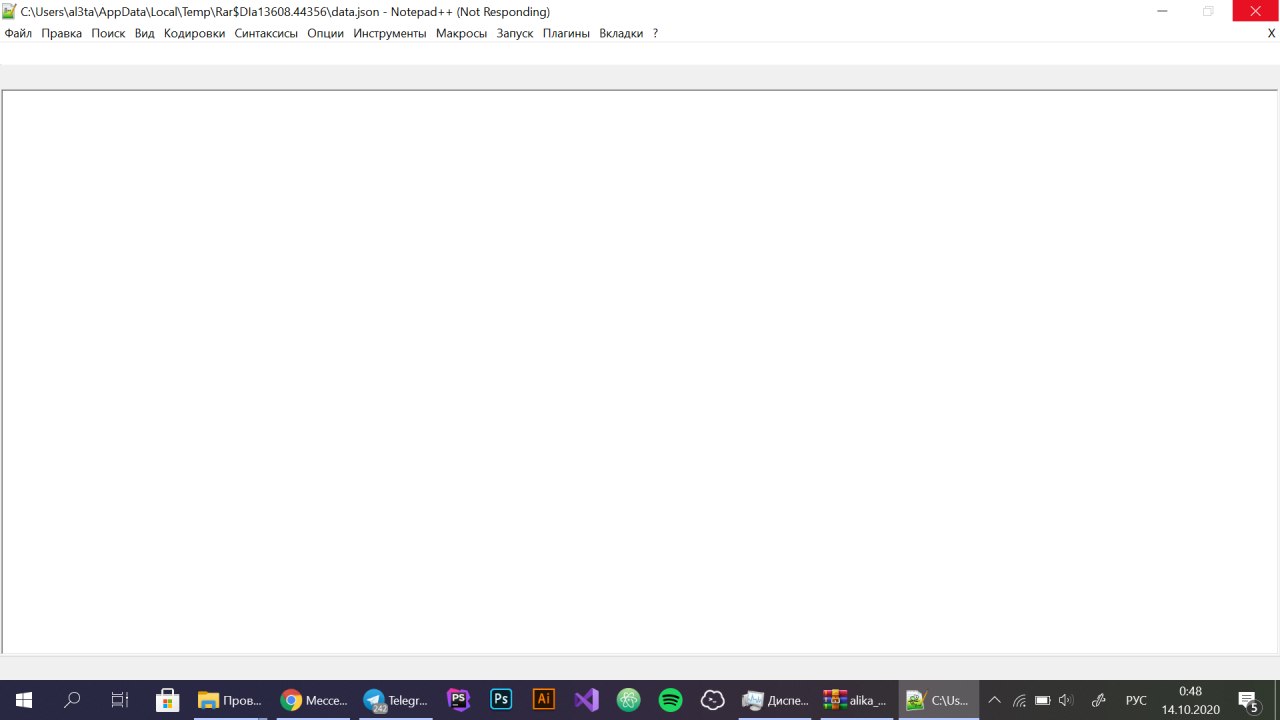Switch input language РУС
Viewport: 1280px width, 720px height.
point(1136,700)
